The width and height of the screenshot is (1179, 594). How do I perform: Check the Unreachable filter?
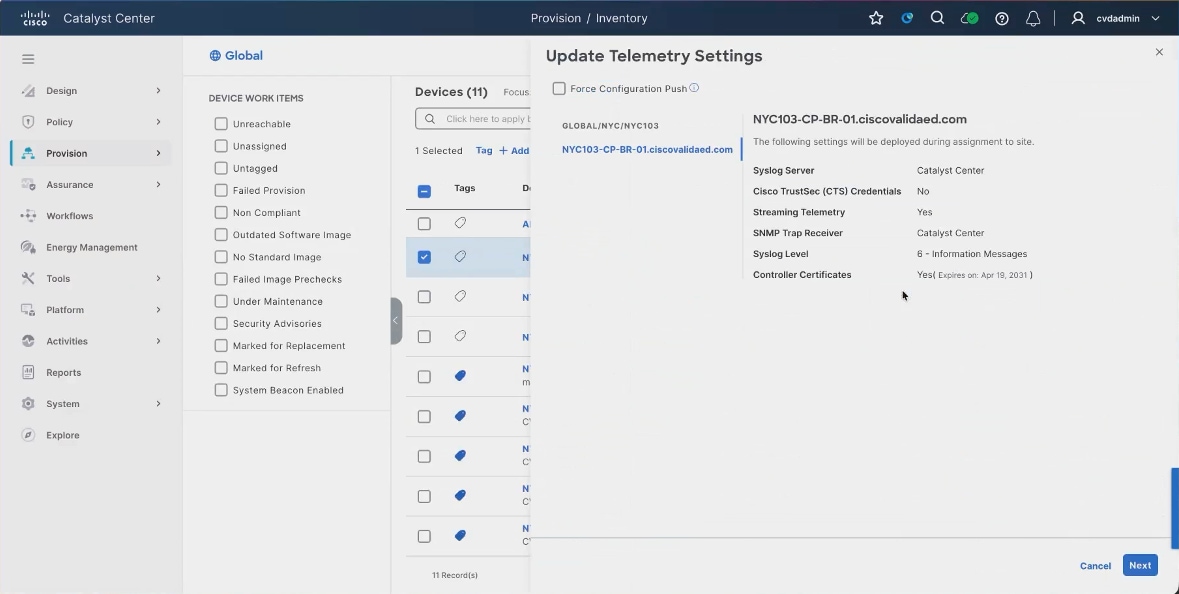tap(221, 124)
